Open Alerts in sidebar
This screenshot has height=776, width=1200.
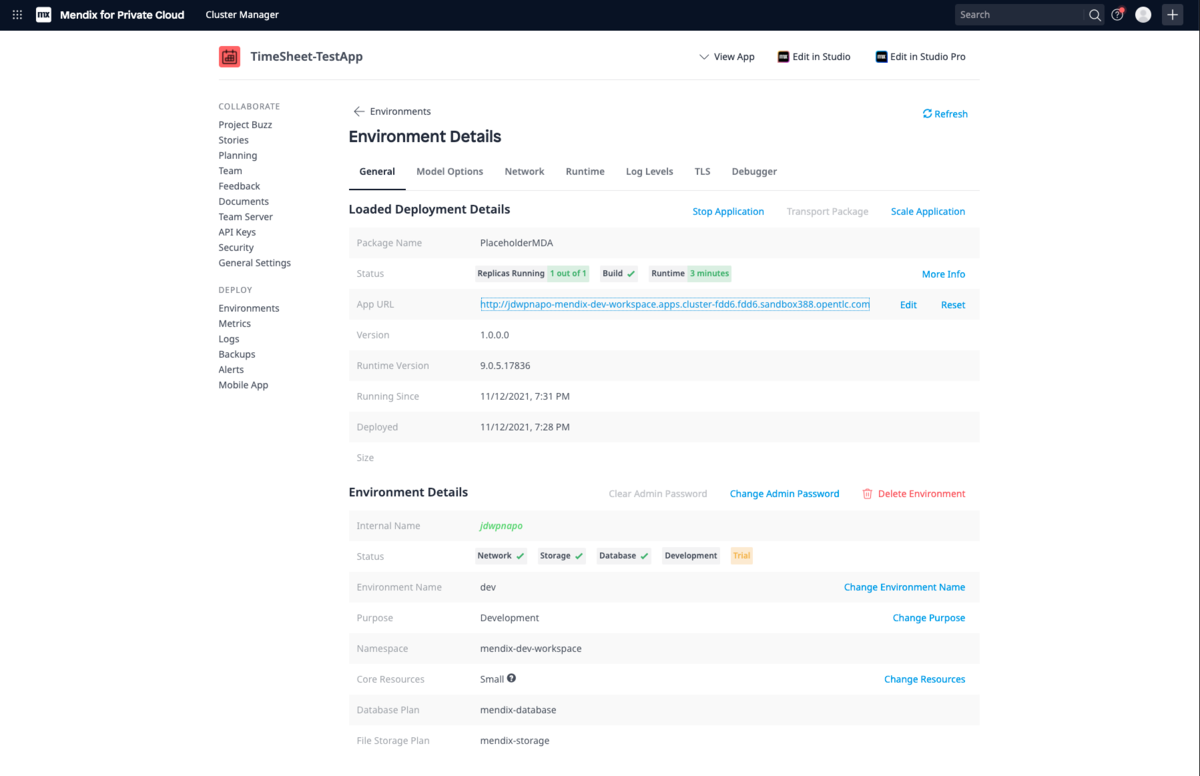click(231, 370)
